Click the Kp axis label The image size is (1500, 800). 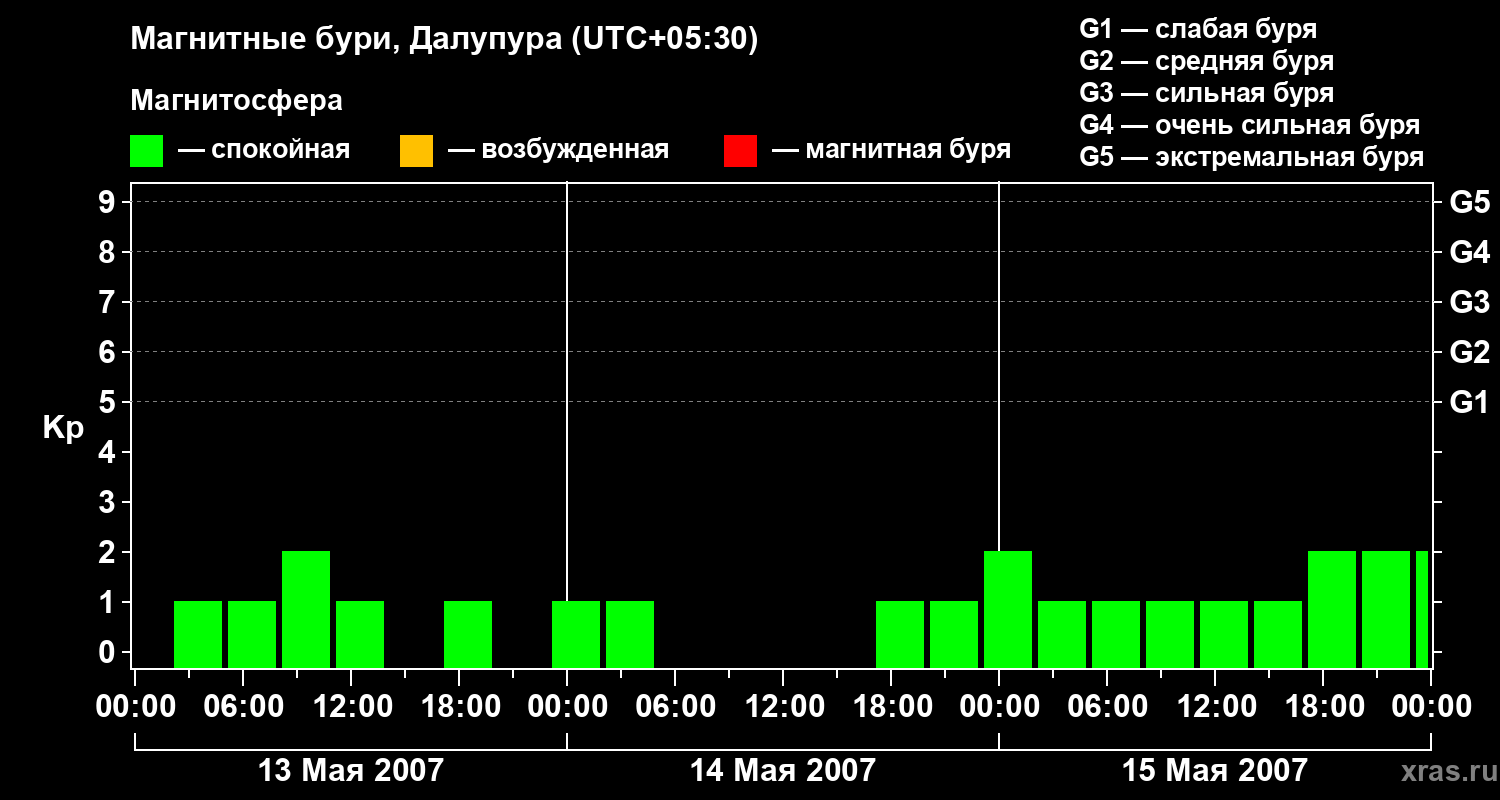(63, 428)
